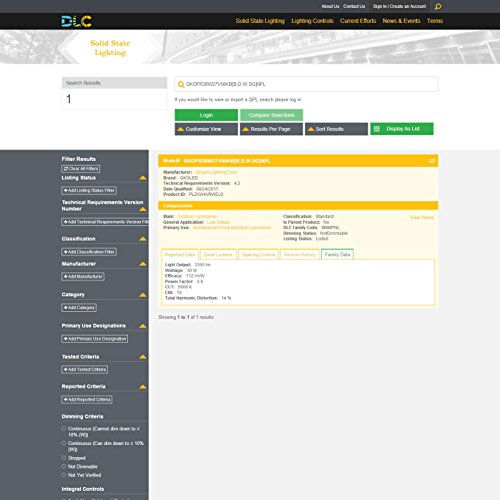Click the compare arrows icon in Model header
This screenshot has height=500, width=500.
point(432,161)
